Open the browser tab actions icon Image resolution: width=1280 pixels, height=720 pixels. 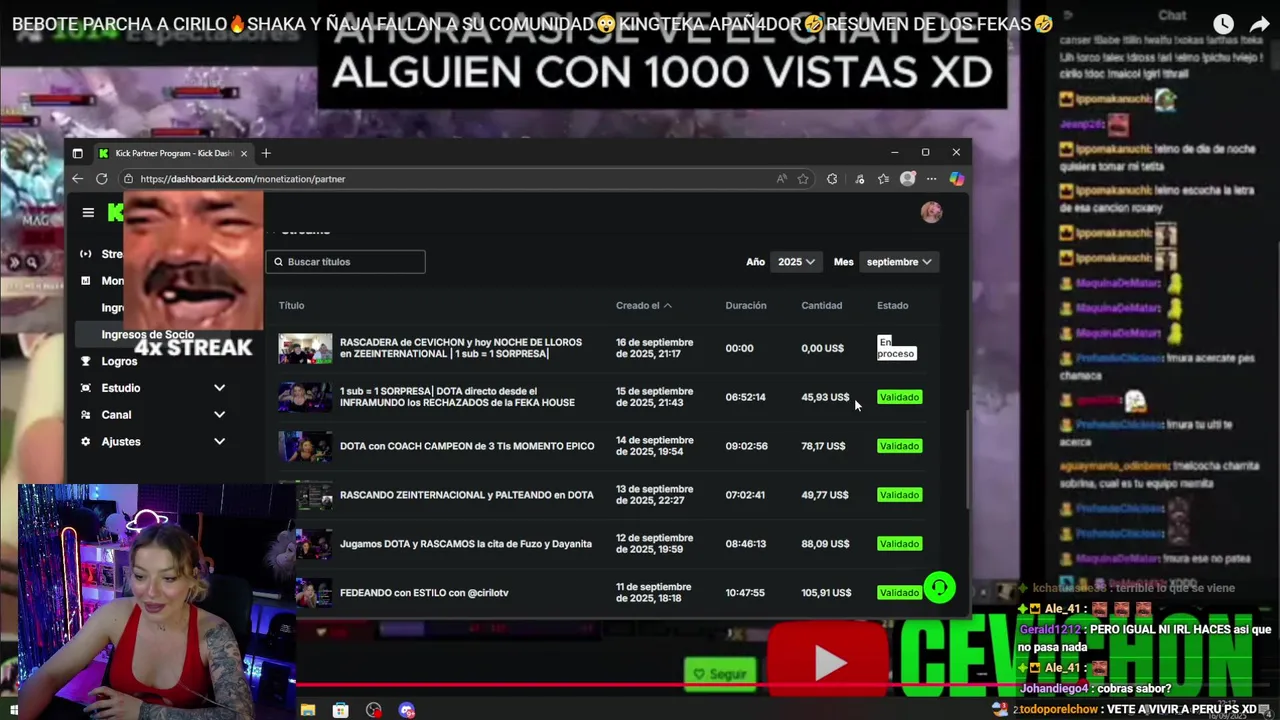[78, 153]
